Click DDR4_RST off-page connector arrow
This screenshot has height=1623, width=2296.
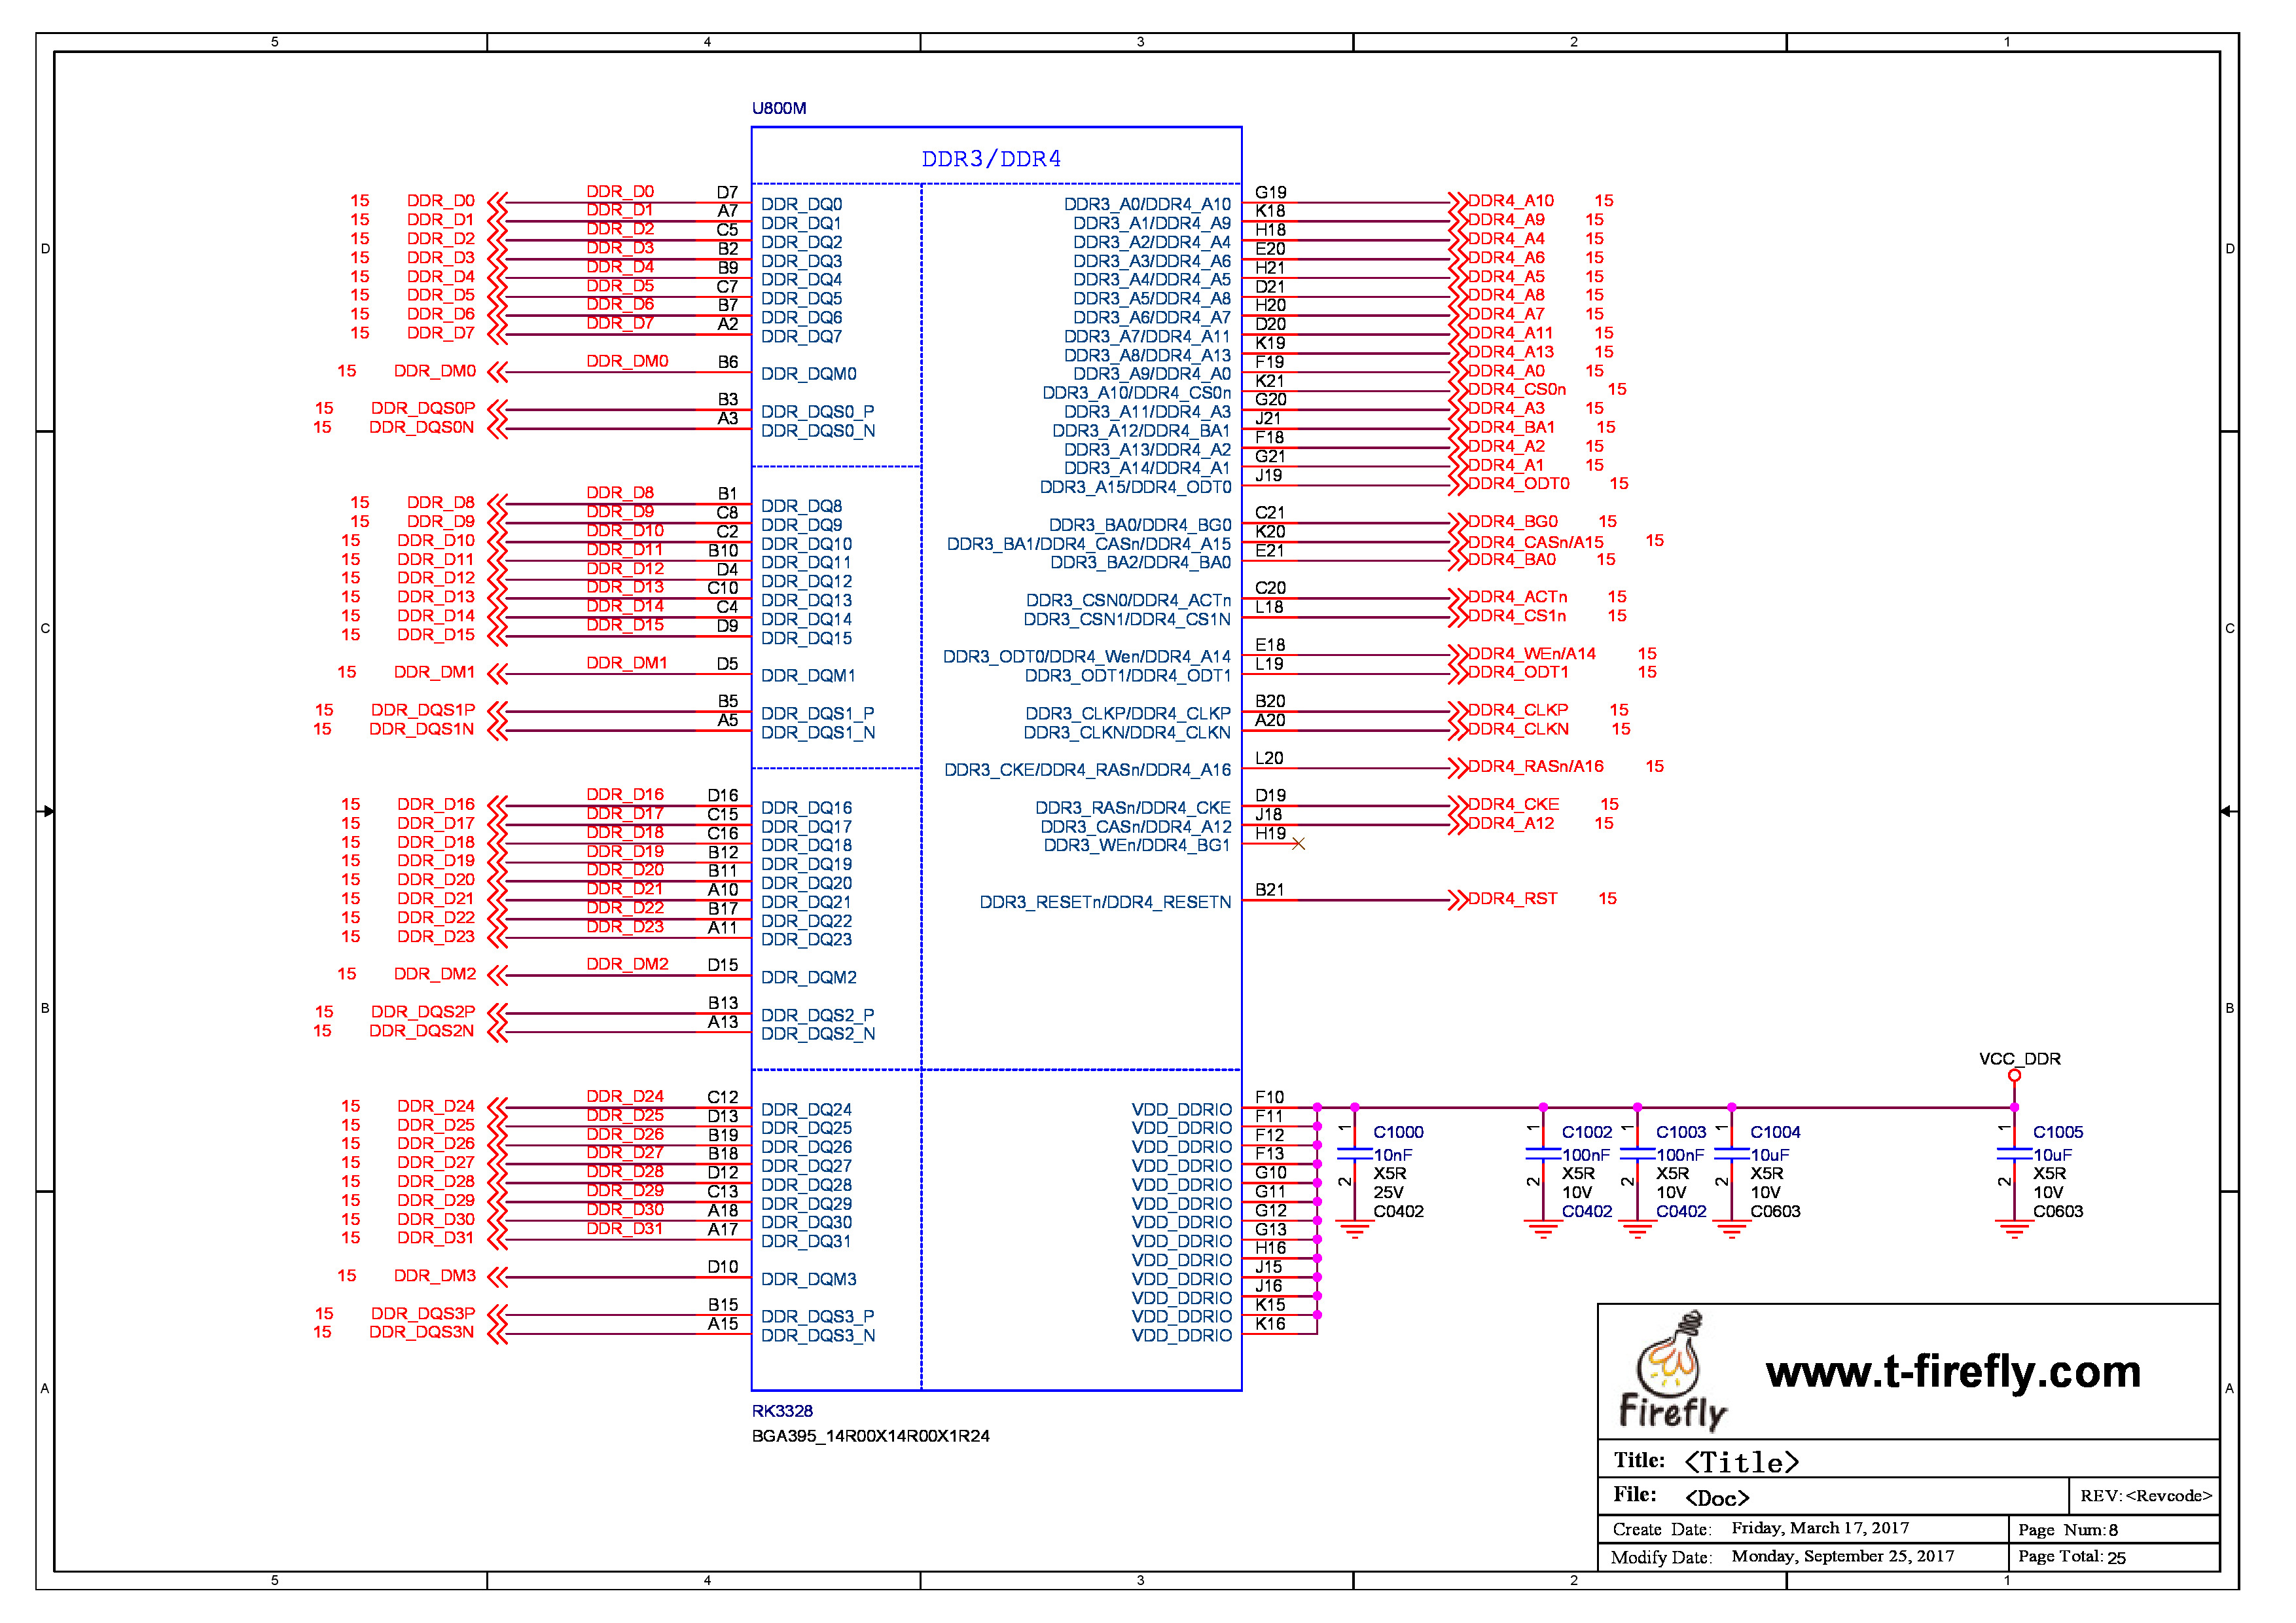pos(1457,899)
